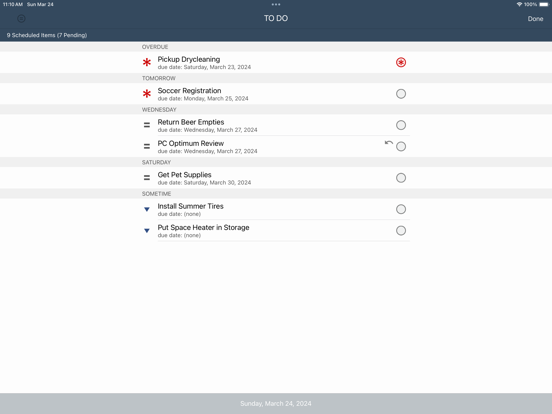This screenshot has height=414, width=552.
Task: Open the PC Optimum Review item
Action: [x=276, y=146]
